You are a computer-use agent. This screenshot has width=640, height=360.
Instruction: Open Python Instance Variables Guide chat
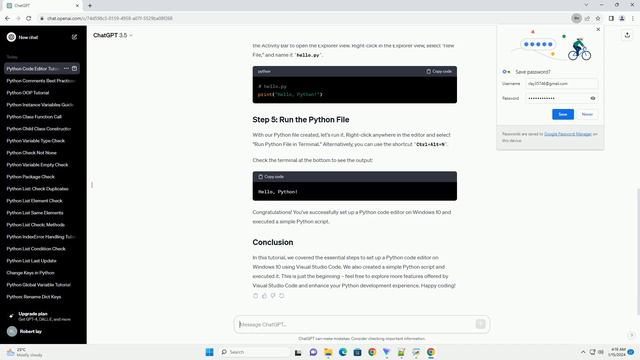41,105
